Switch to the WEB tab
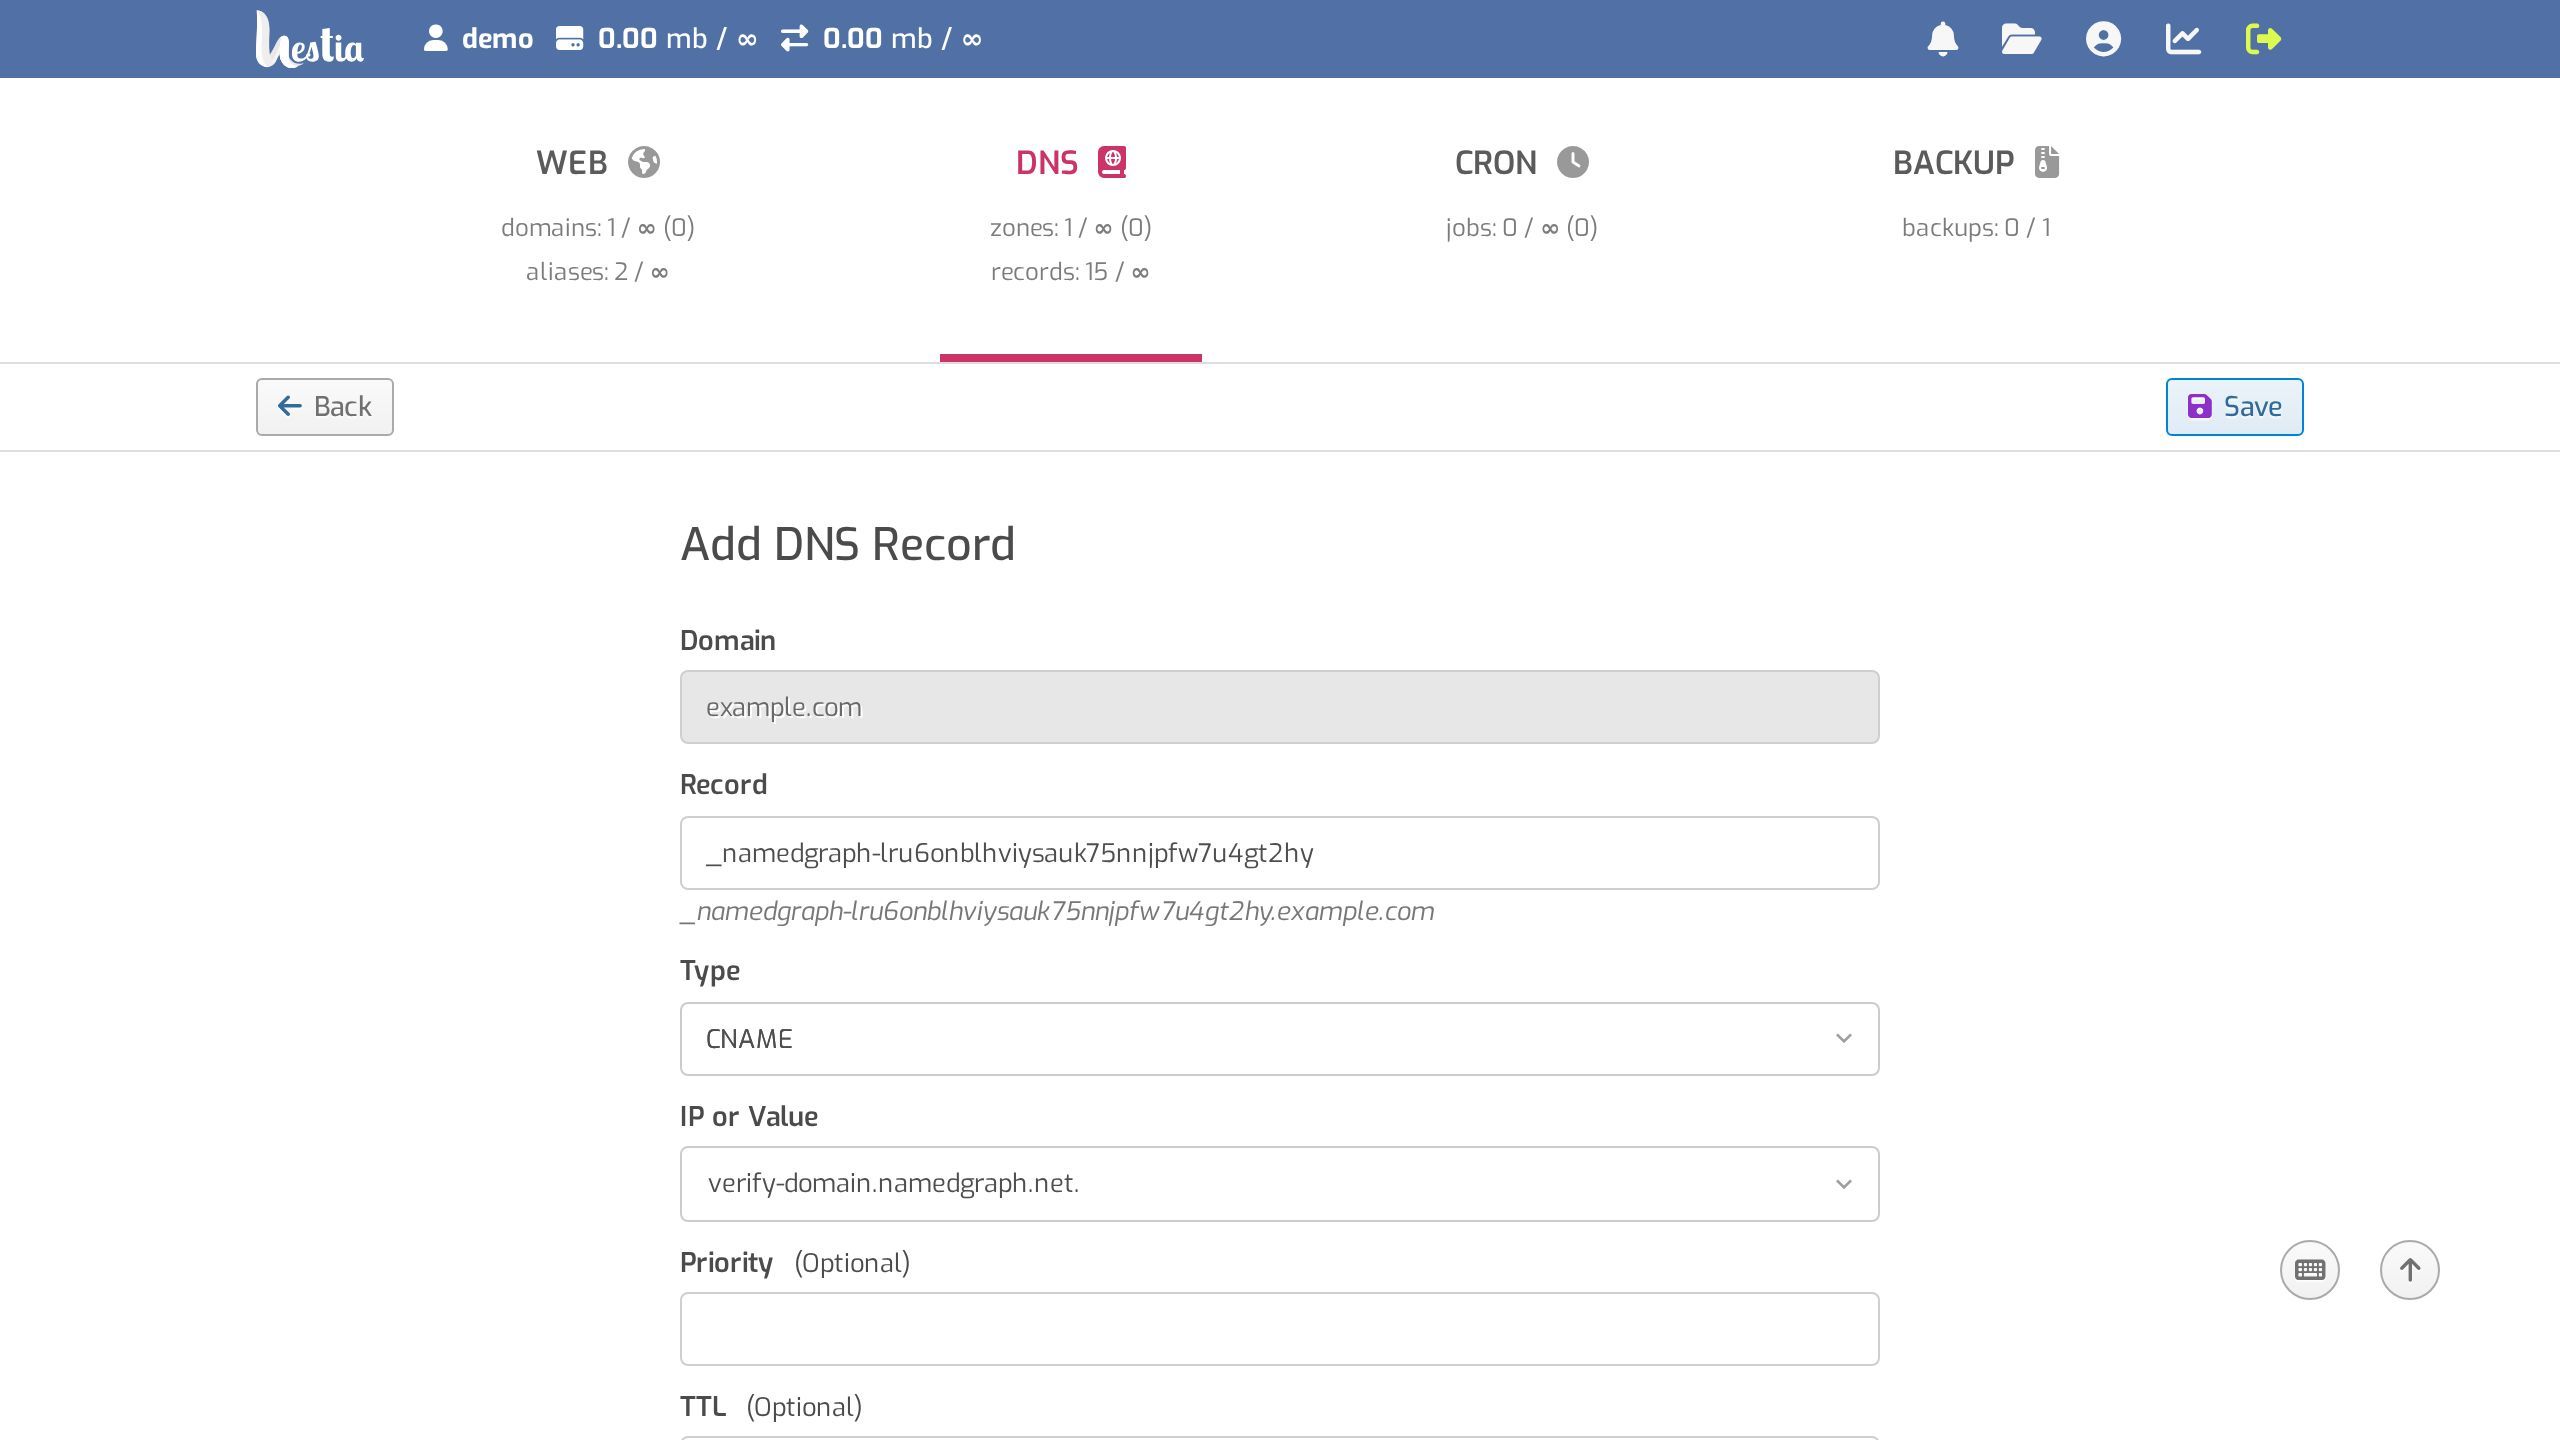Viewport: 2560px width, 1440px height. 597,163
